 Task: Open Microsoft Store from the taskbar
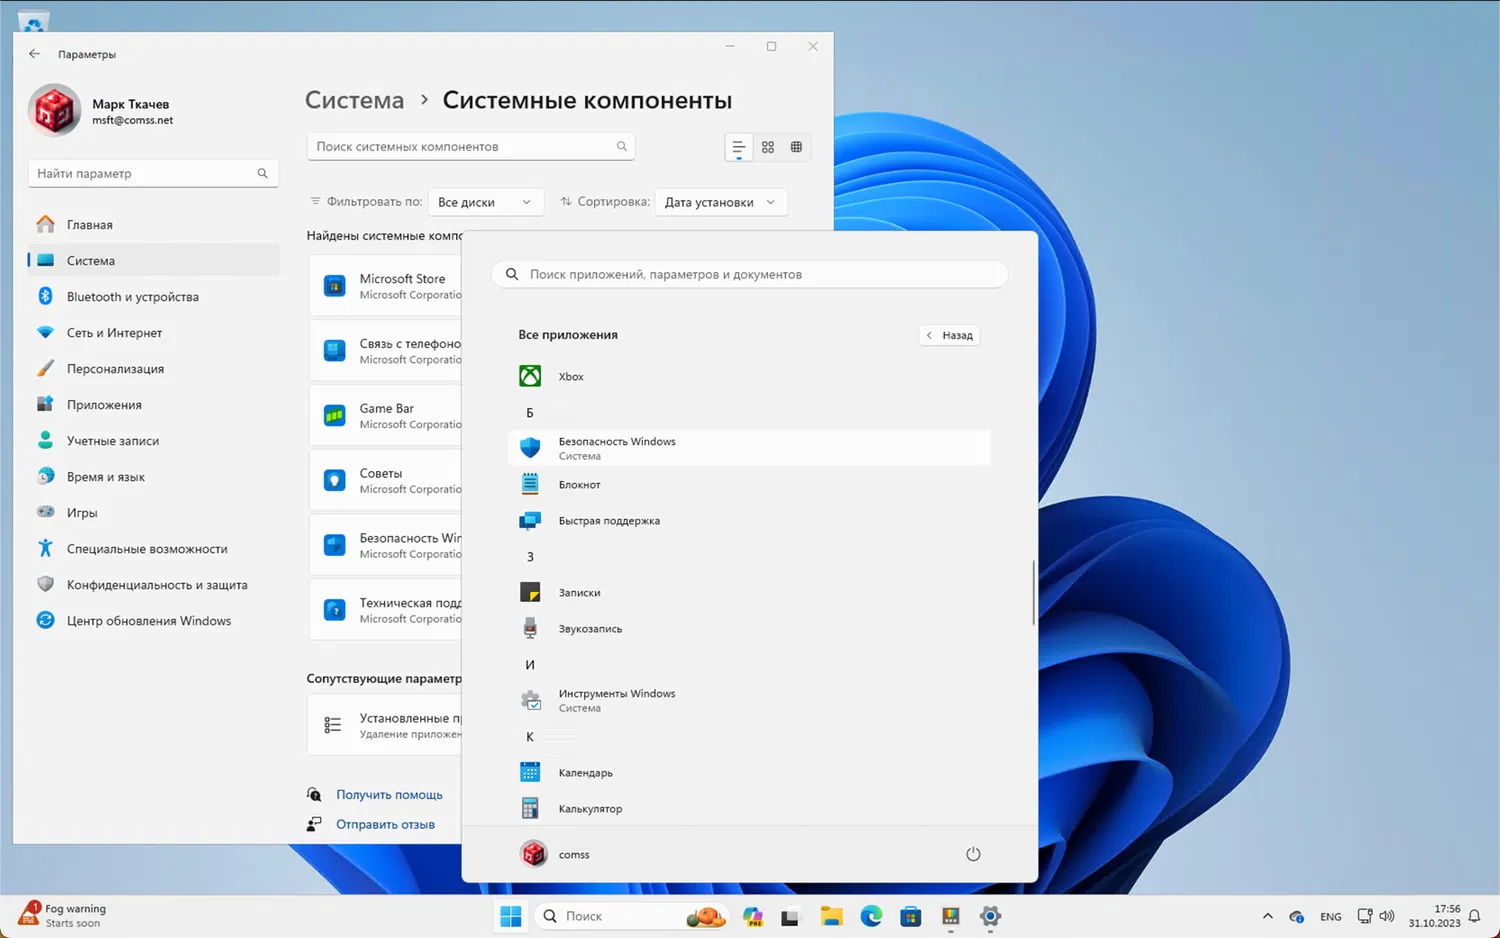[910, 916]
